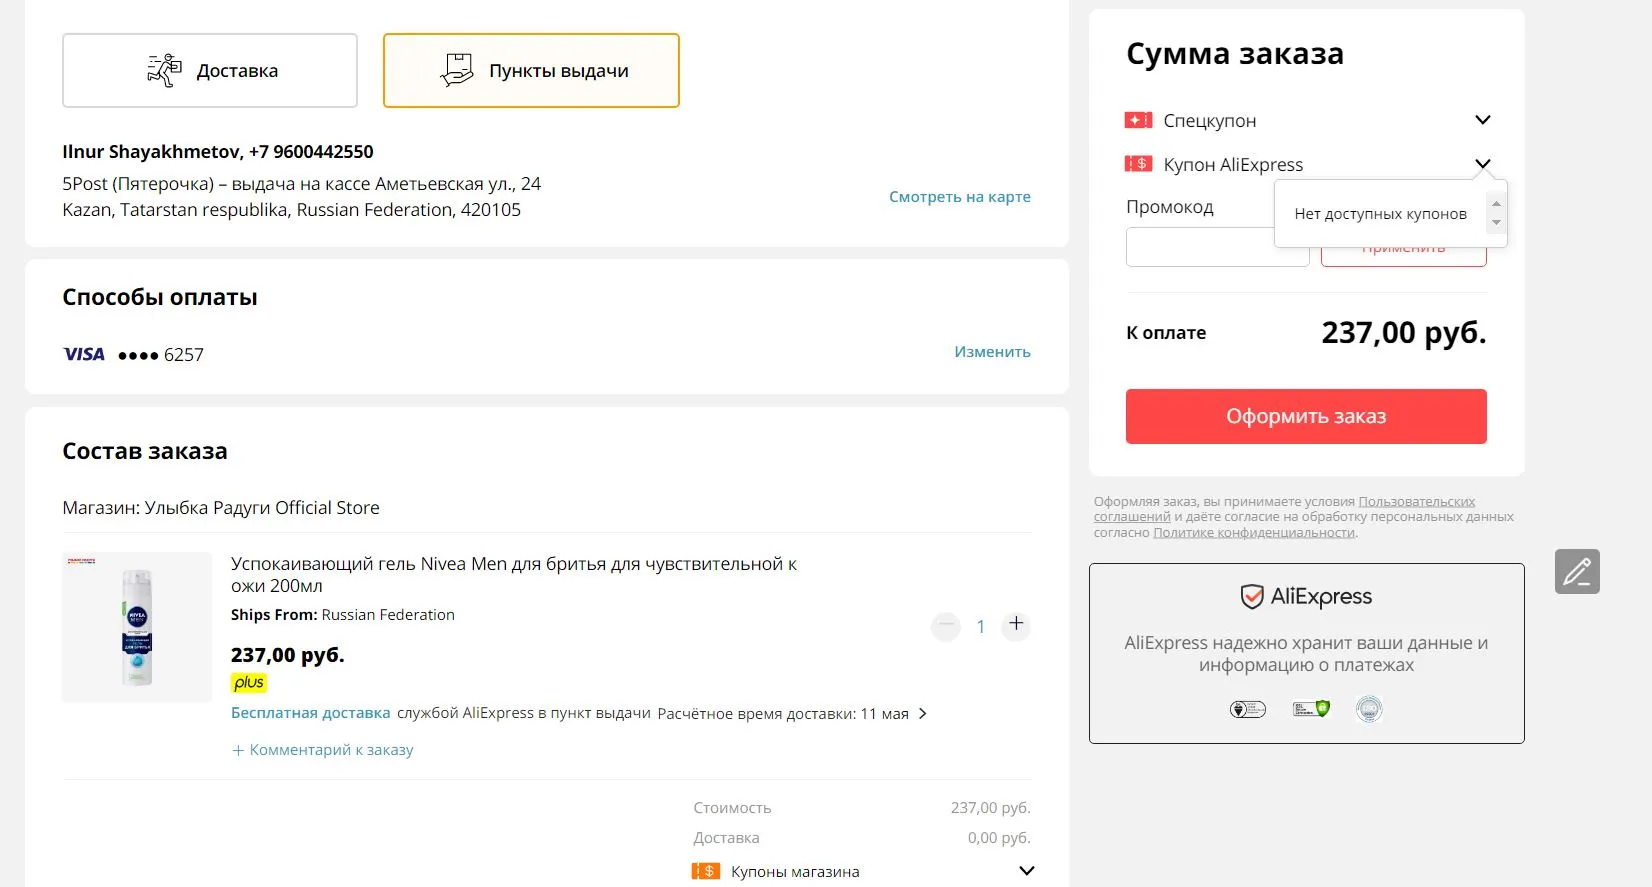The width and height of the screenshot is (1652, 887).
Task: Click the red Спецкупон coupon icon
Action: (1138, 120)
